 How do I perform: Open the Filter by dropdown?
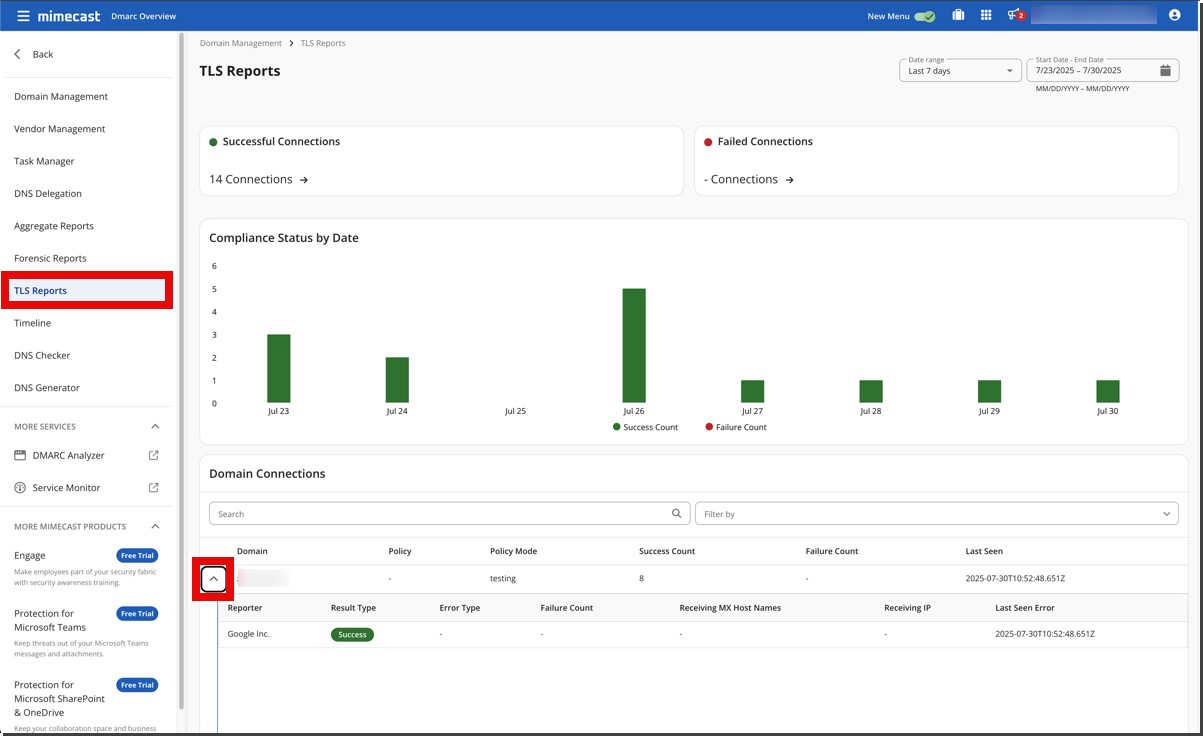coord(936,514)
